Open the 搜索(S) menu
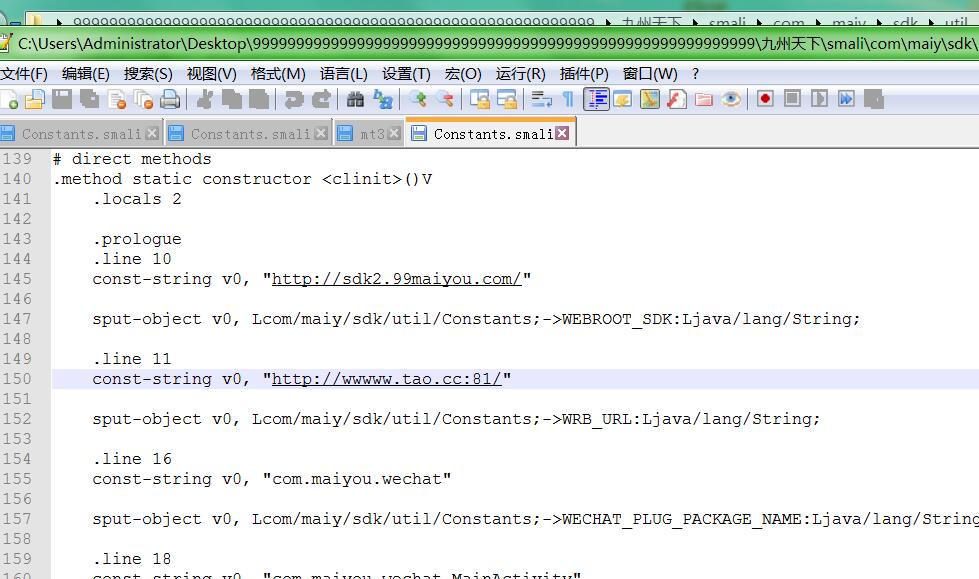This screenshot has height=579, width=979. (148, 73)
